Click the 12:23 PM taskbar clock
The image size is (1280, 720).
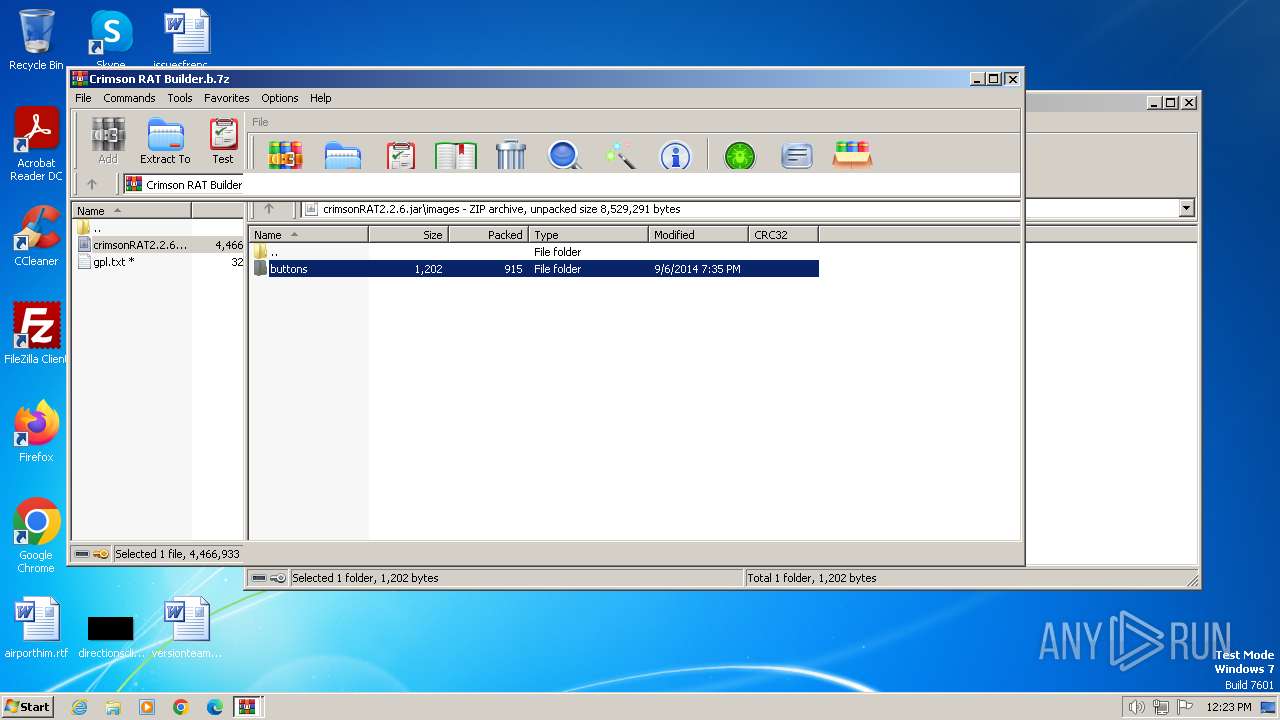1229,707
